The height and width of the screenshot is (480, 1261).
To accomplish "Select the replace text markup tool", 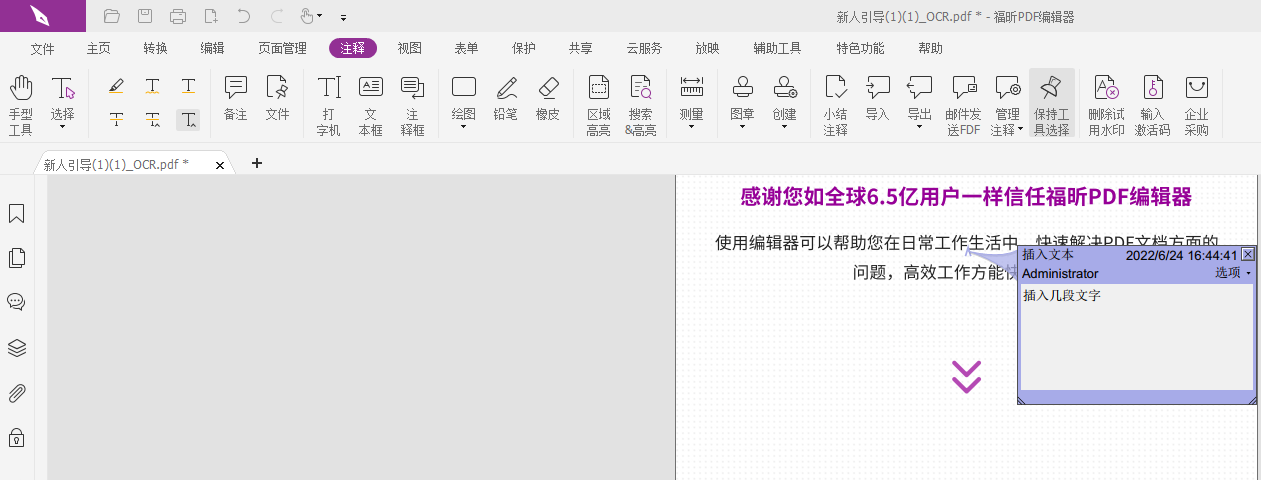I will click(x=152, y=120).
